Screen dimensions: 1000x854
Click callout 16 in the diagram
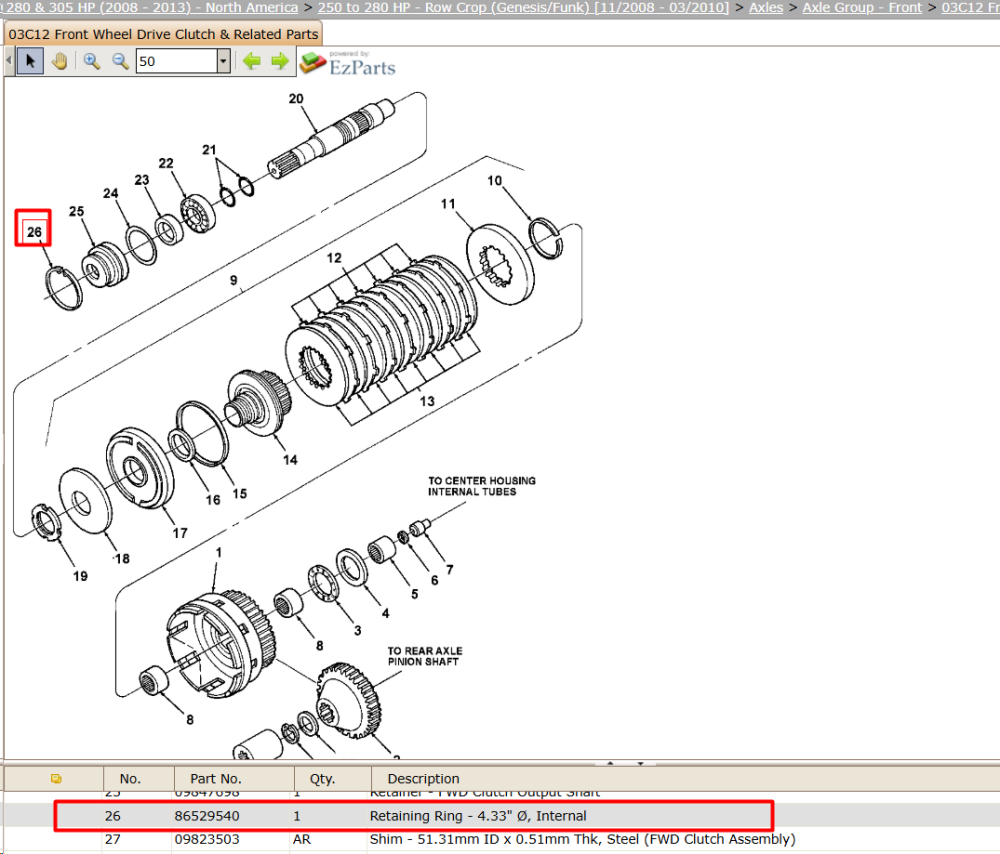(x=213, y=500)
